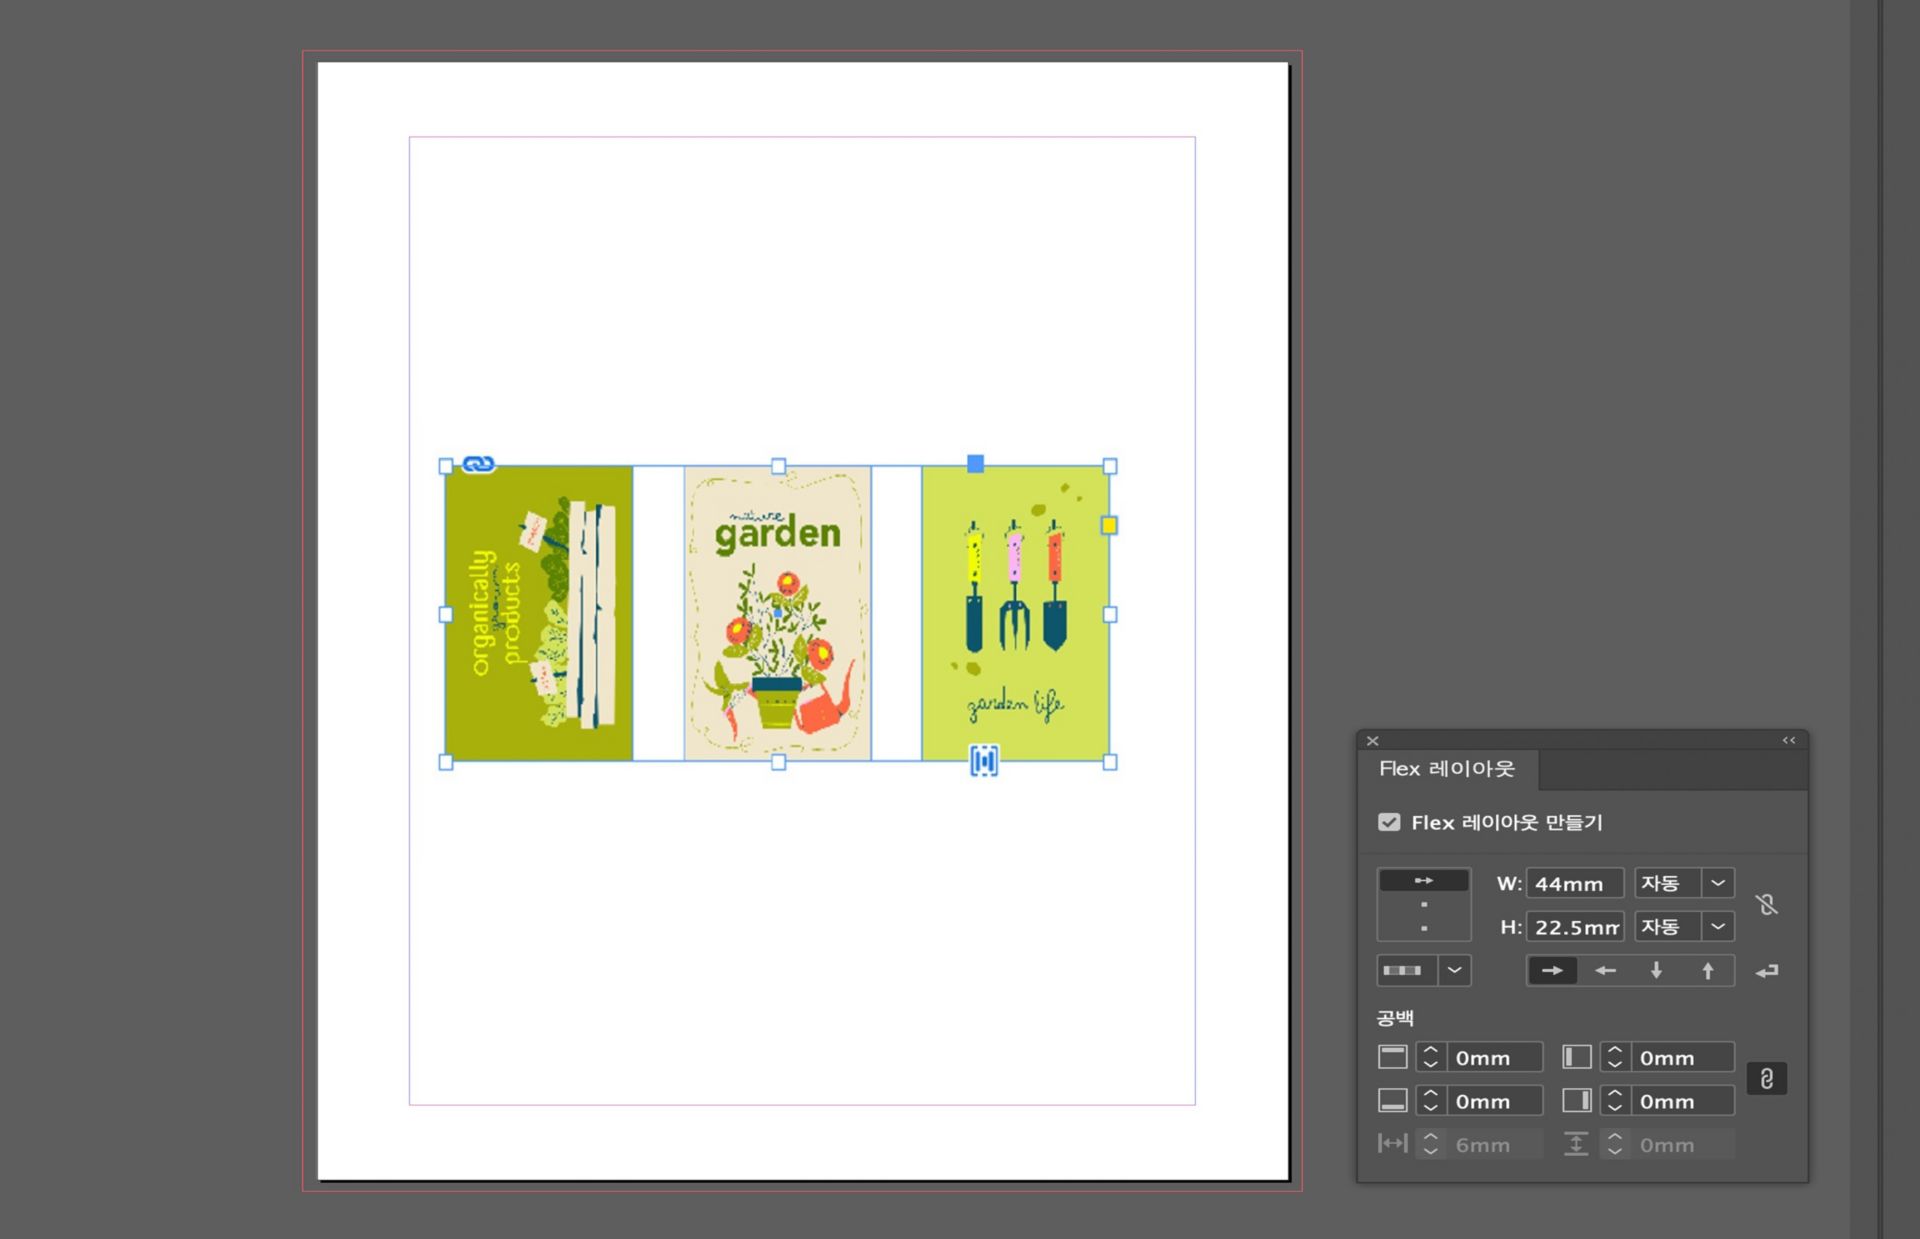Increase the top padding stepper value
The height and width of the screenshot is (1239, 1920).
(1430, 1050)
